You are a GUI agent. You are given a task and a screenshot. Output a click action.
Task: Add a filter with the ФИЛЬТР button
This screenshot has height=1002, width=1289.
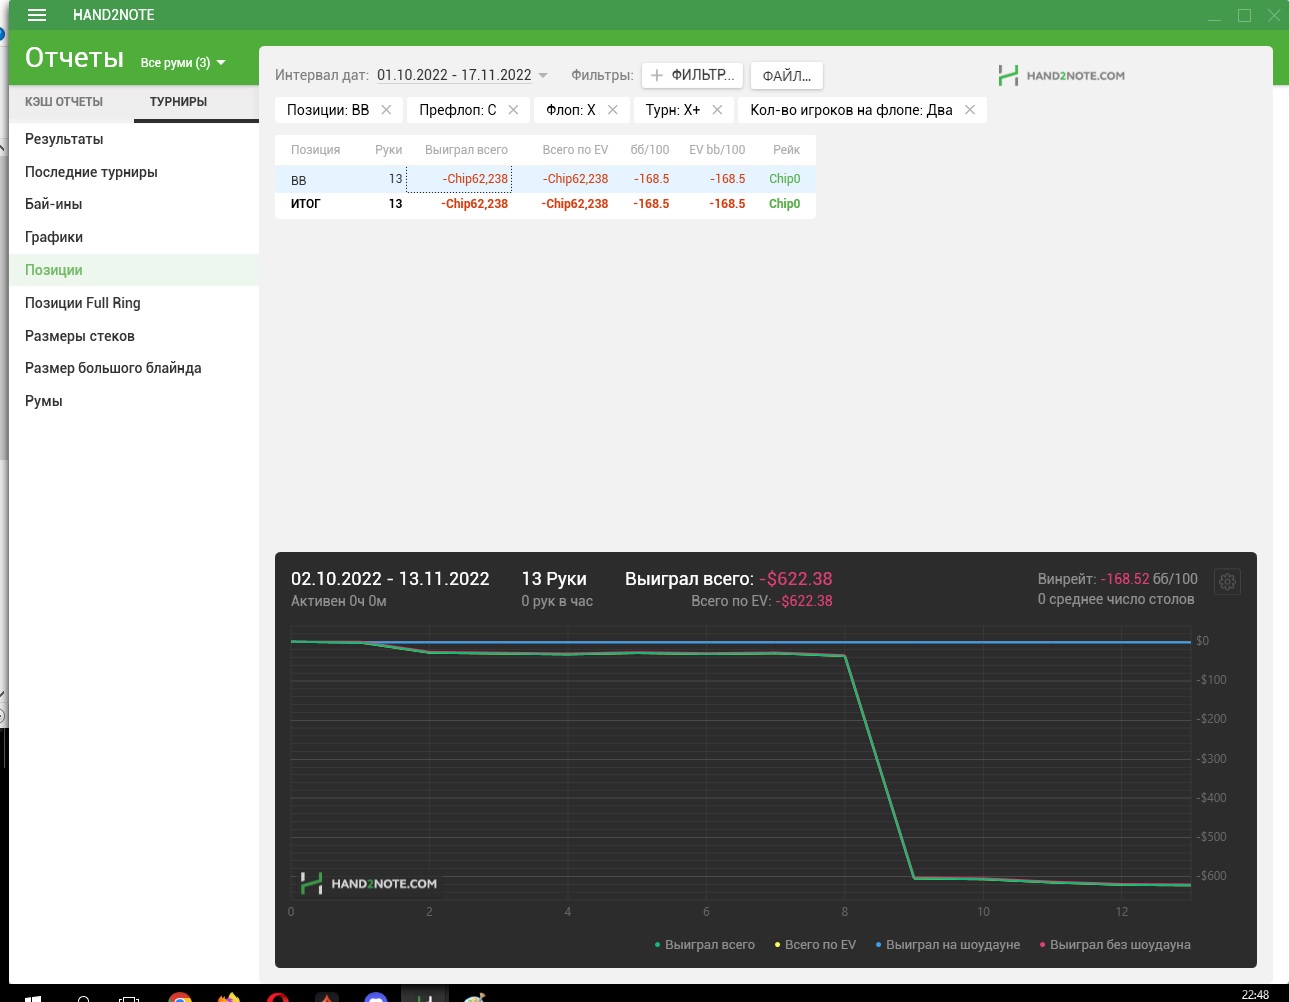(x=692, y=75)
